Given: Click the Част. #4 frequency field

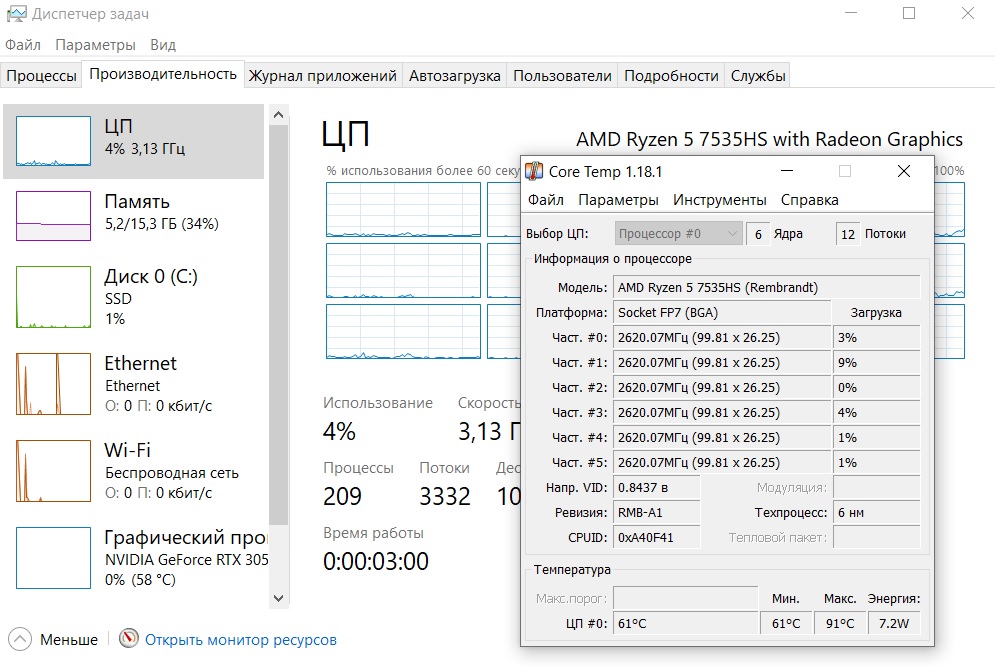Looking at the screenshot, I should pos(722,437).
